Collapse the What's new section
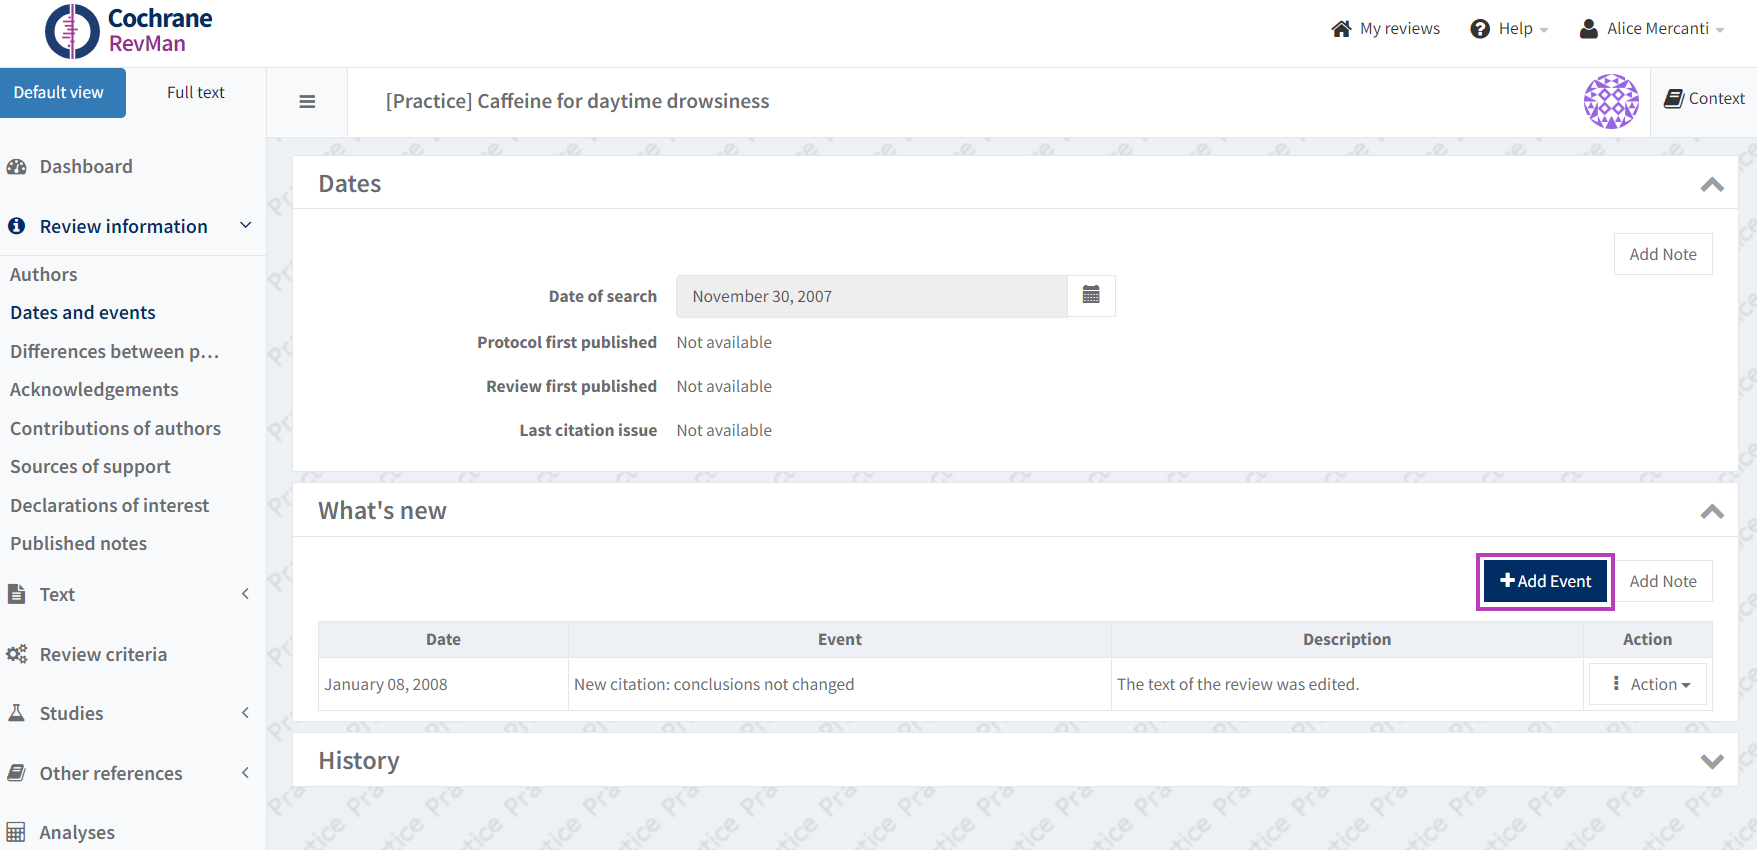The width and height of the screenshot is (1757, 850). coord(1711,512)
